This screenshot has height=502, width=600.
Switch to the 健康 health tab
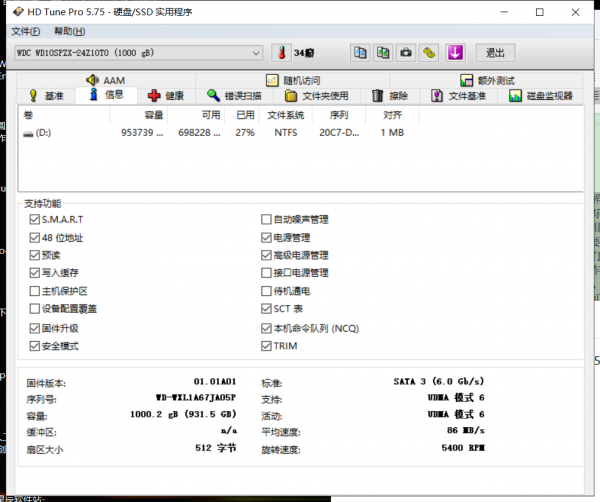[166, 96]
